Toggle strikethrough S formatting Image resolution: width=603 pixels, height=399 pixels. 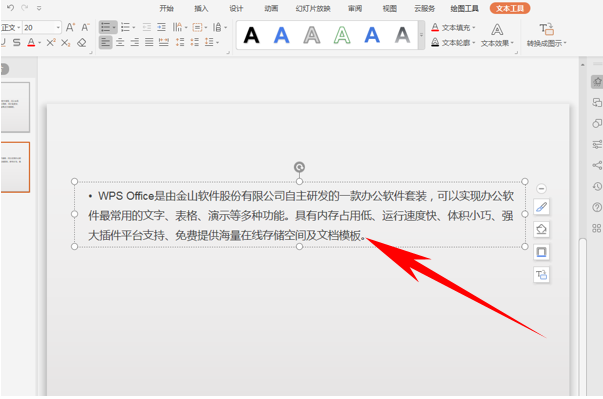pos(17,43)
